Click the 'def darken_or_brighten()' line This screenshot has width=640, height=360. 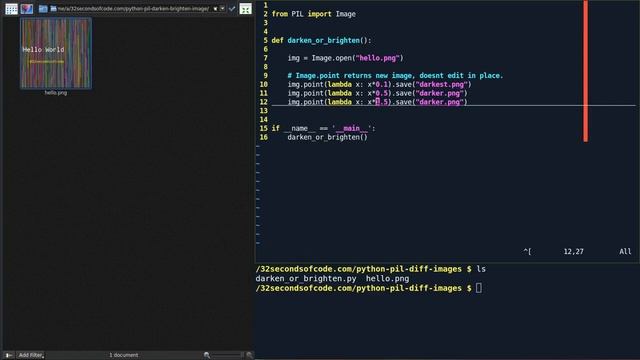pos(321,40)
